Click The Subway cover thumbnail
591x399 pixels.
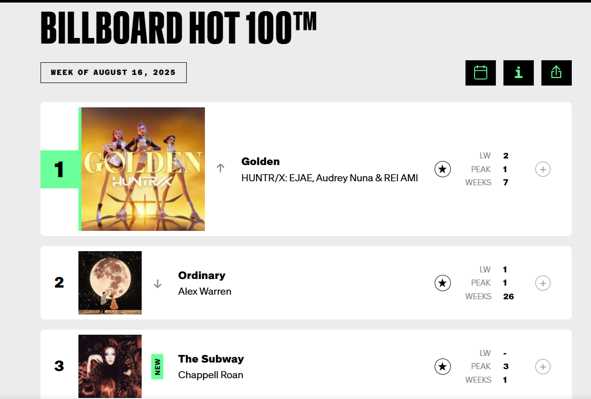coord(110,366)
